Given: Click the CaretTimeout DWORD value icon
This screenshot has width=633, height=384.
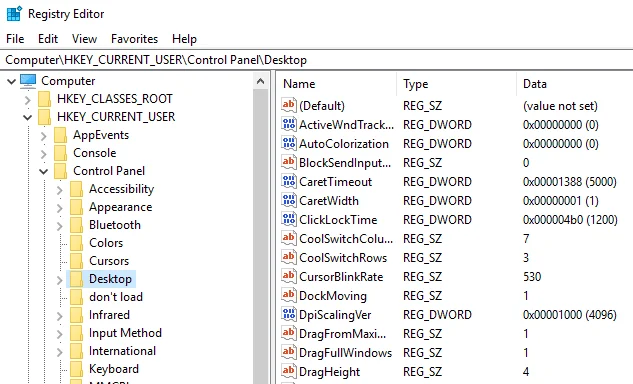Looking at the screenshot, I should 289,181.
